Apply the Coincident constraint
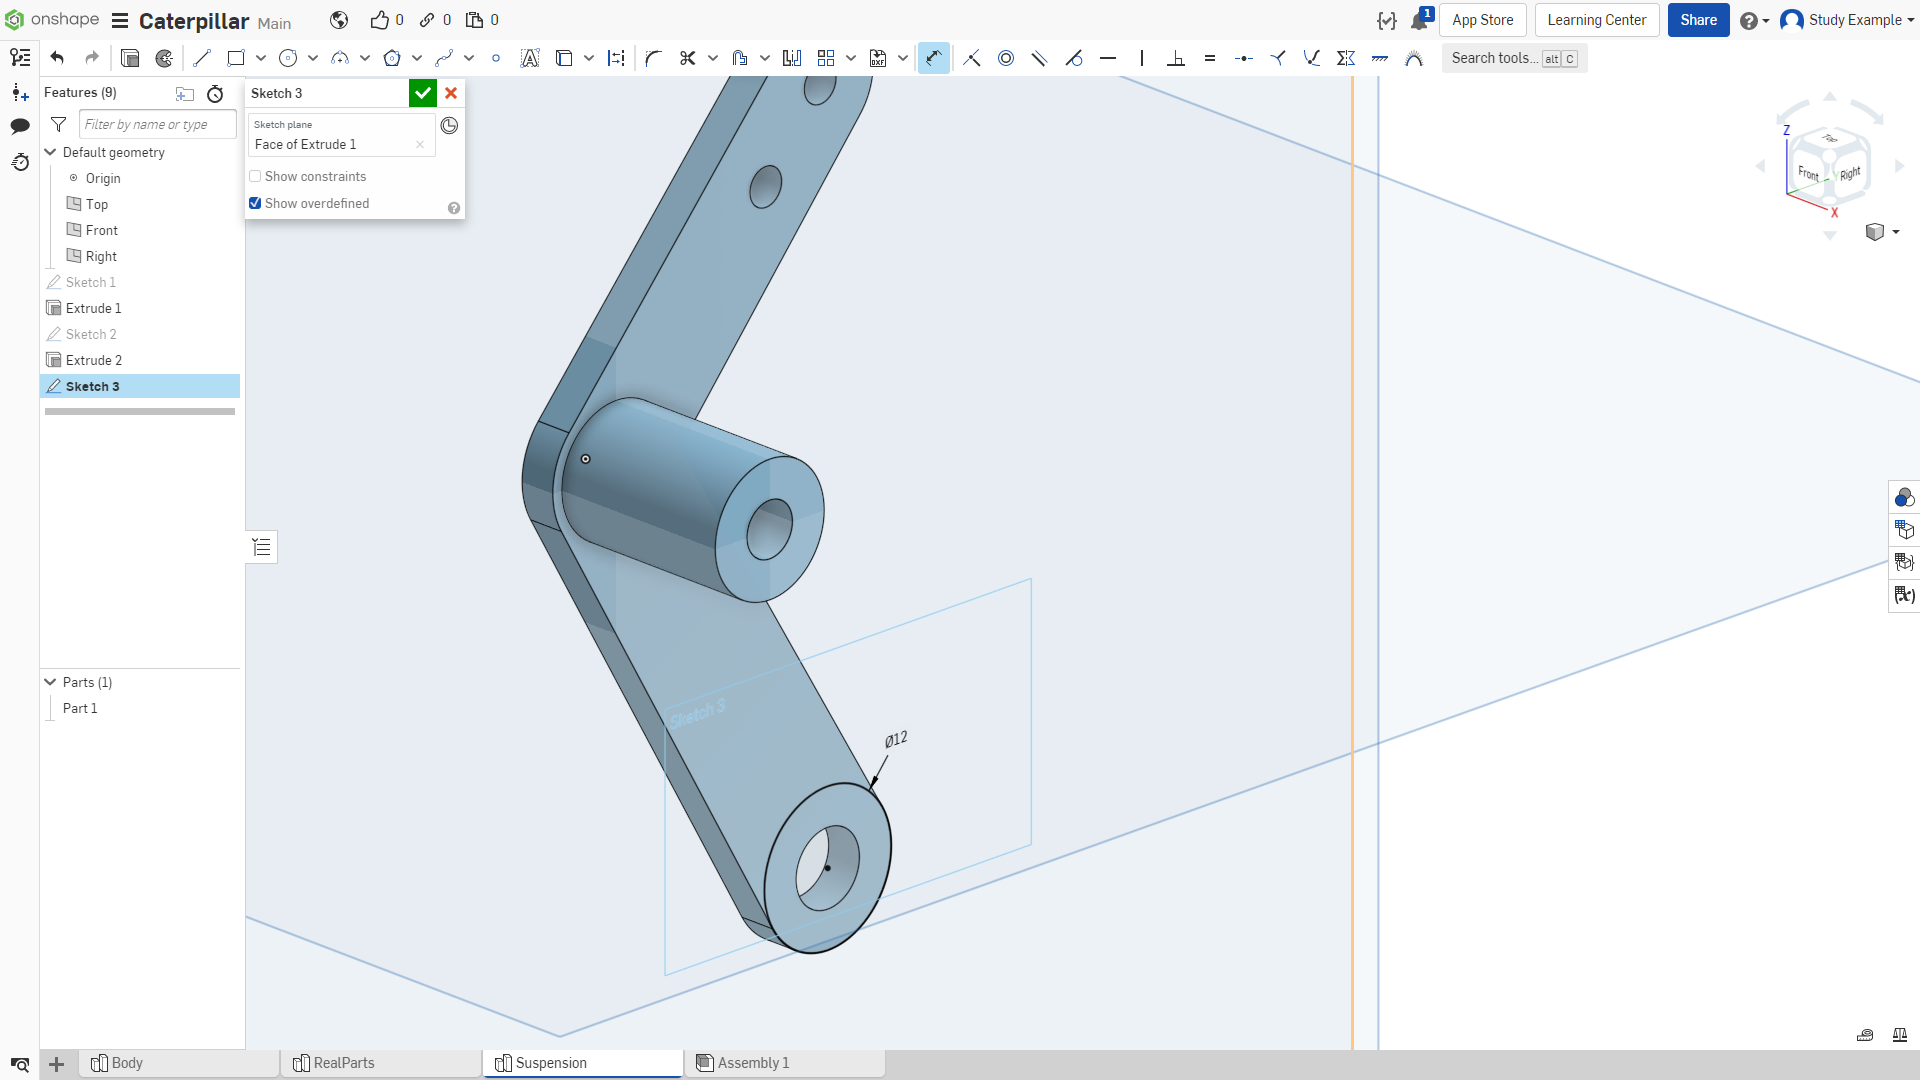Image resolution: width=1920 pixels, height=1080 pixels. coord(972,58)
